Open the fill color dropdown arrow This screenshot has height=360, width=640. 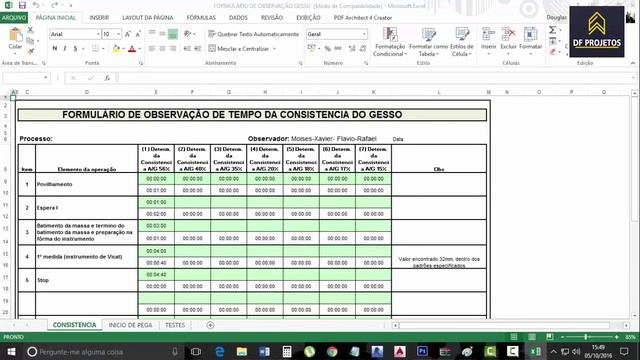click(124, 49)
